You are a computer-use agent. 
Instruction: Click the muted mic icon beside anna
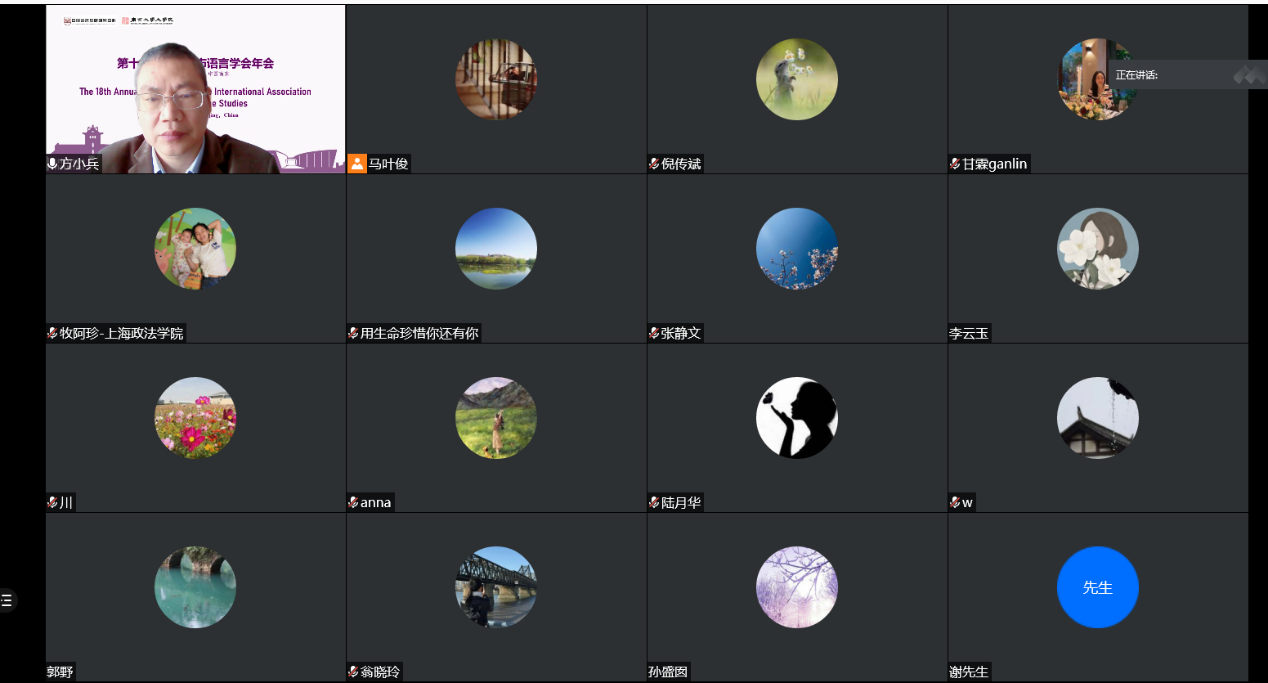pyautogui.click(x=353, y=503)
